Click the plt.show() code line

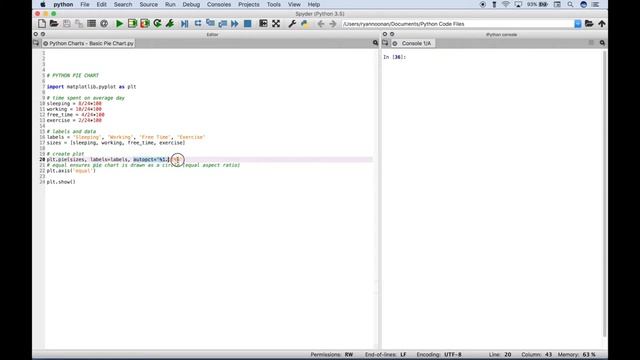[61, 182]
